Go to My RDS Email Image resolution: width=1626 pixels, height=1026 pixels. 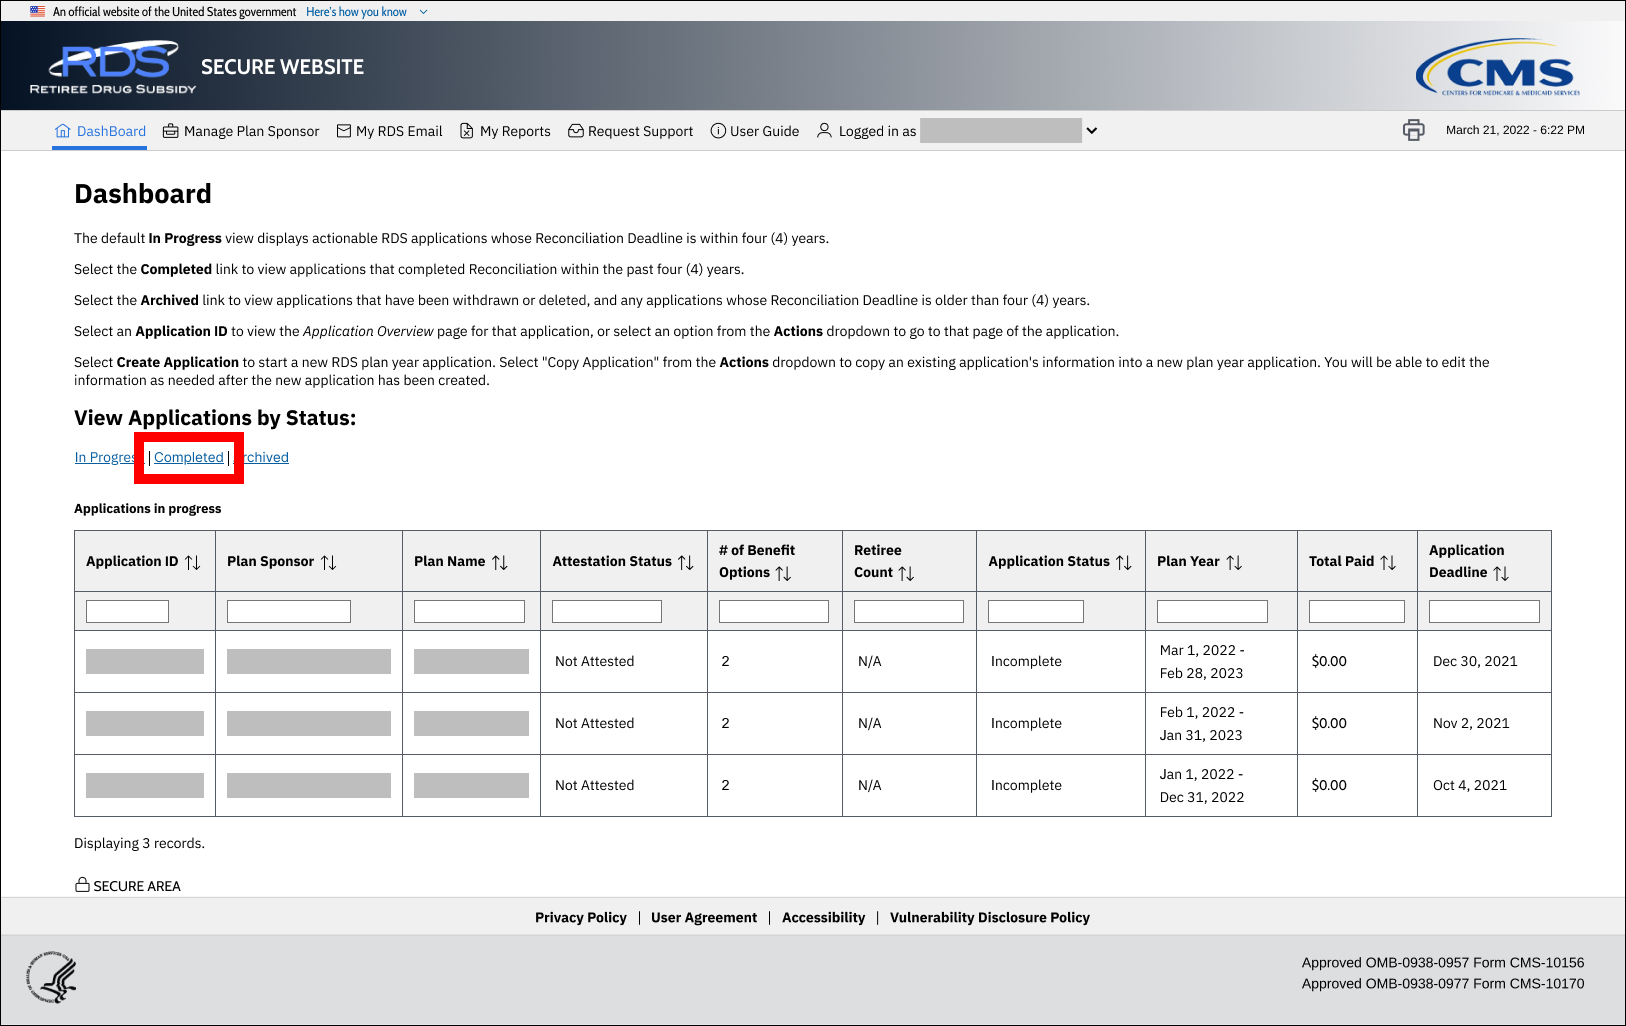[x=389, y=131]
